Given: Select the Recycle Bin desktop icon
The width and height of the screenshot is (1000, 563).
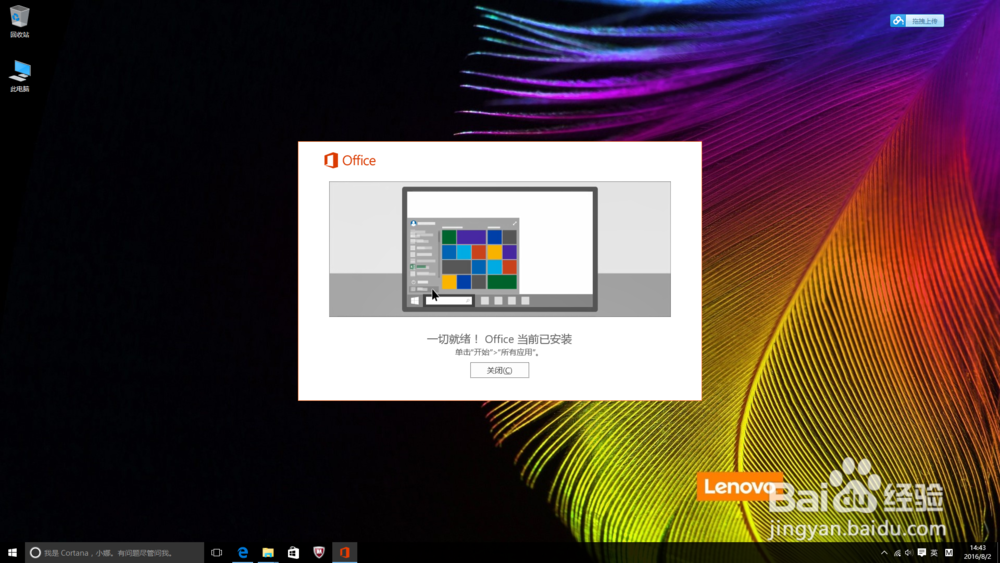Looking at the screenshot, I should point(20,22).
